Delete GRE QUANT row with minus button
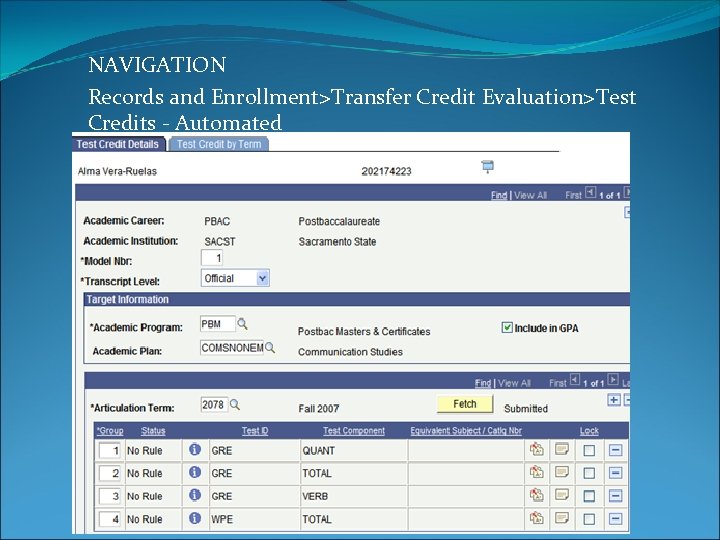The height and width of the screenshot is (540, 720). [x=615, y=450]
